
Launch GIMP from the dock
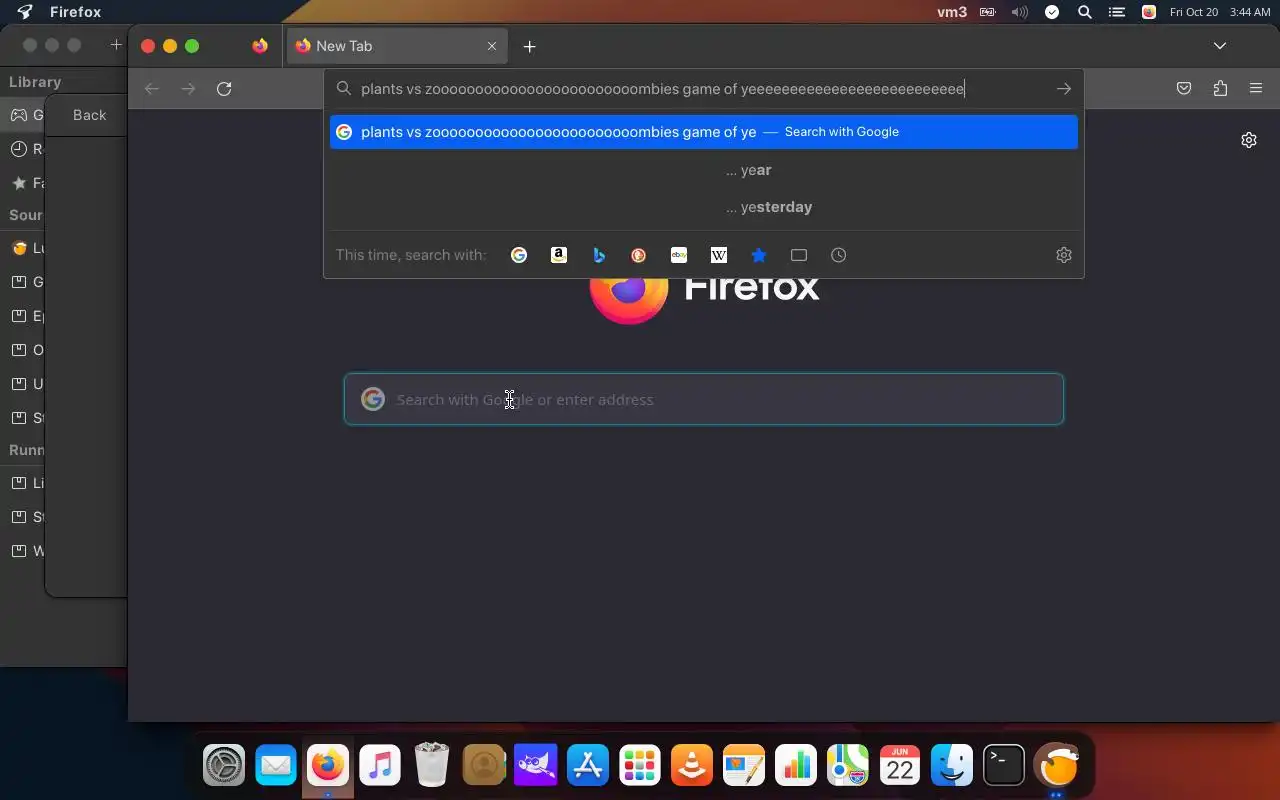click(x=536, y=767)
